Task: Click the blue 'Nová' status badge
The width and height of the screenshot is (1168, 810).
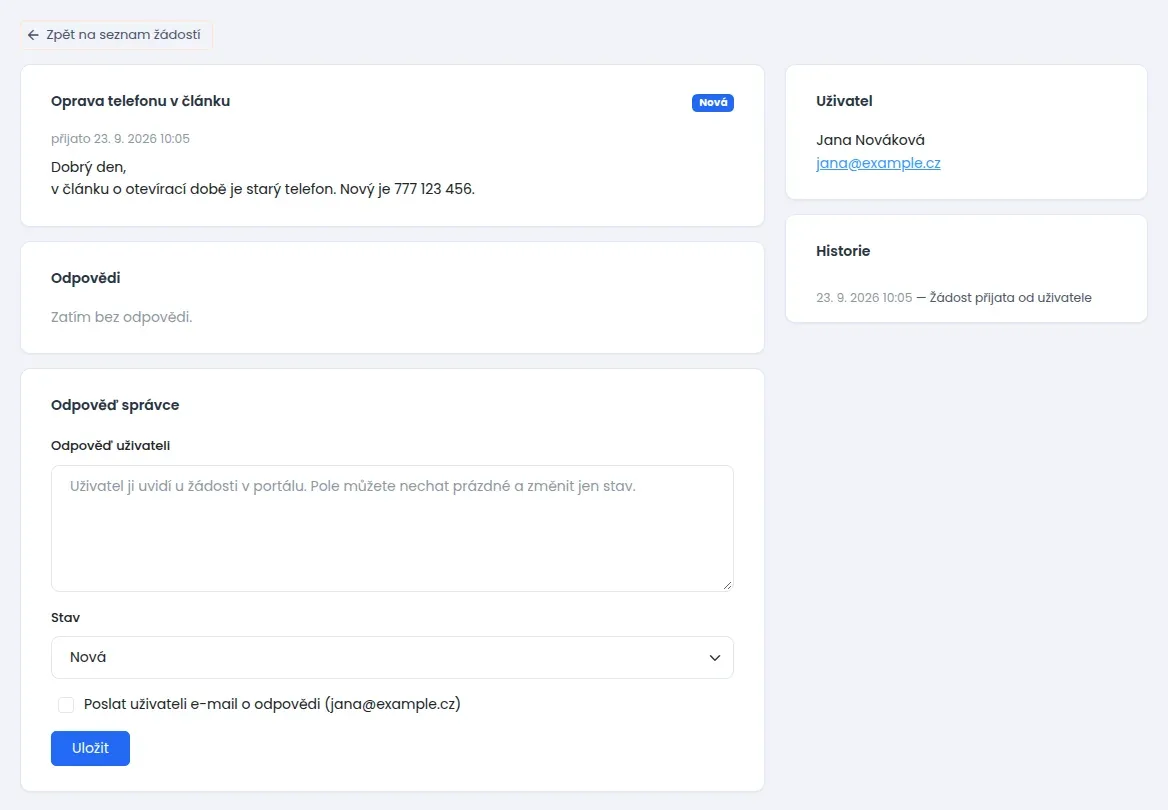Action: tap(712, 103)
